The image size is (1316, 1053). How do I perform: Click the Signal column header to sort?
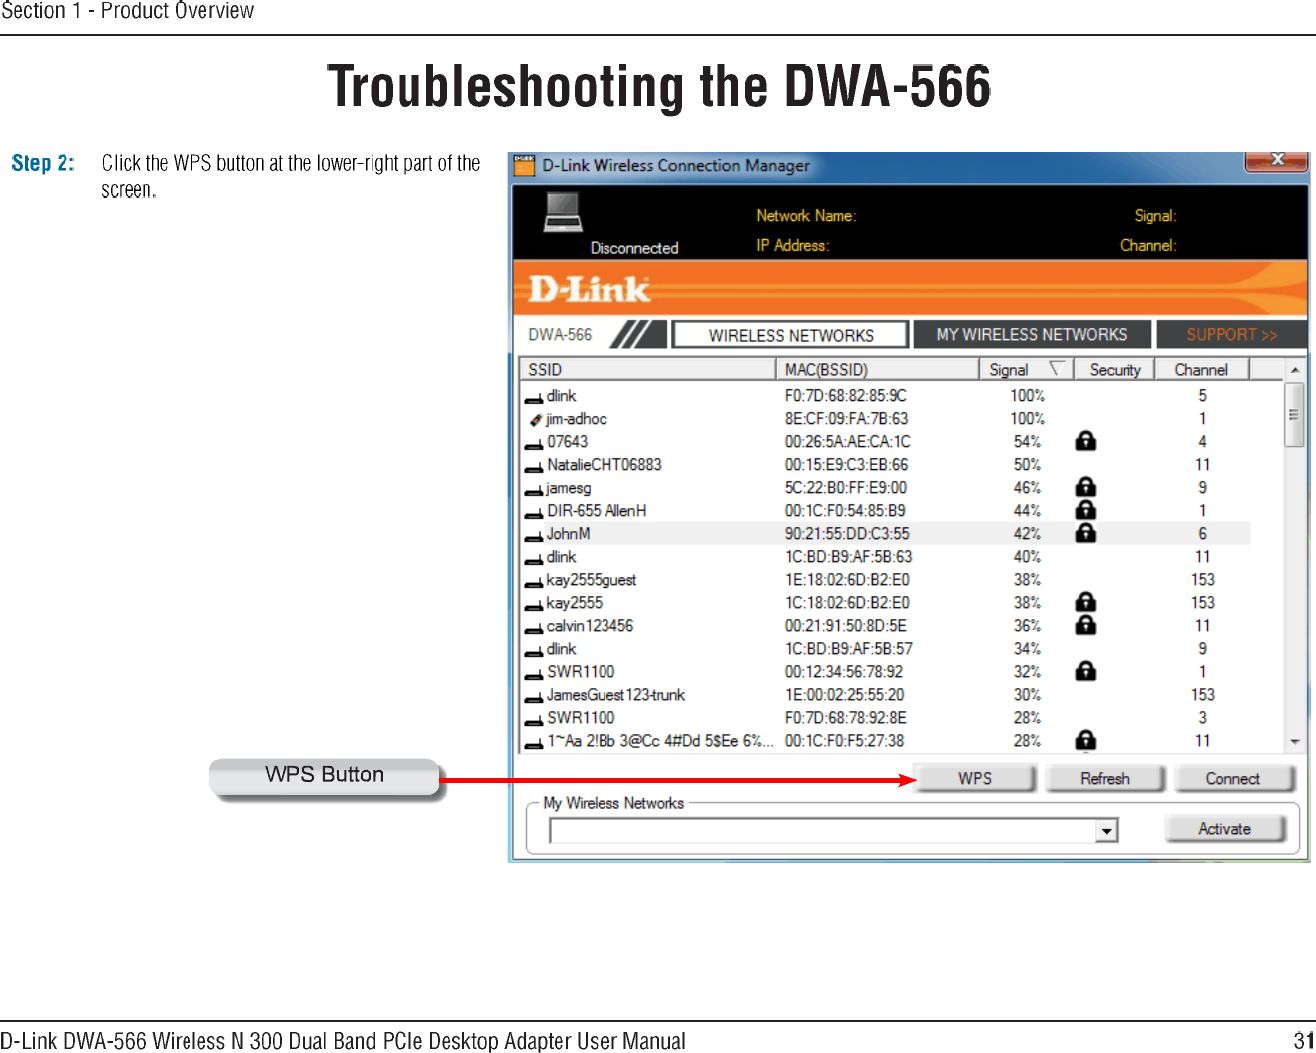coord(1027,369)
